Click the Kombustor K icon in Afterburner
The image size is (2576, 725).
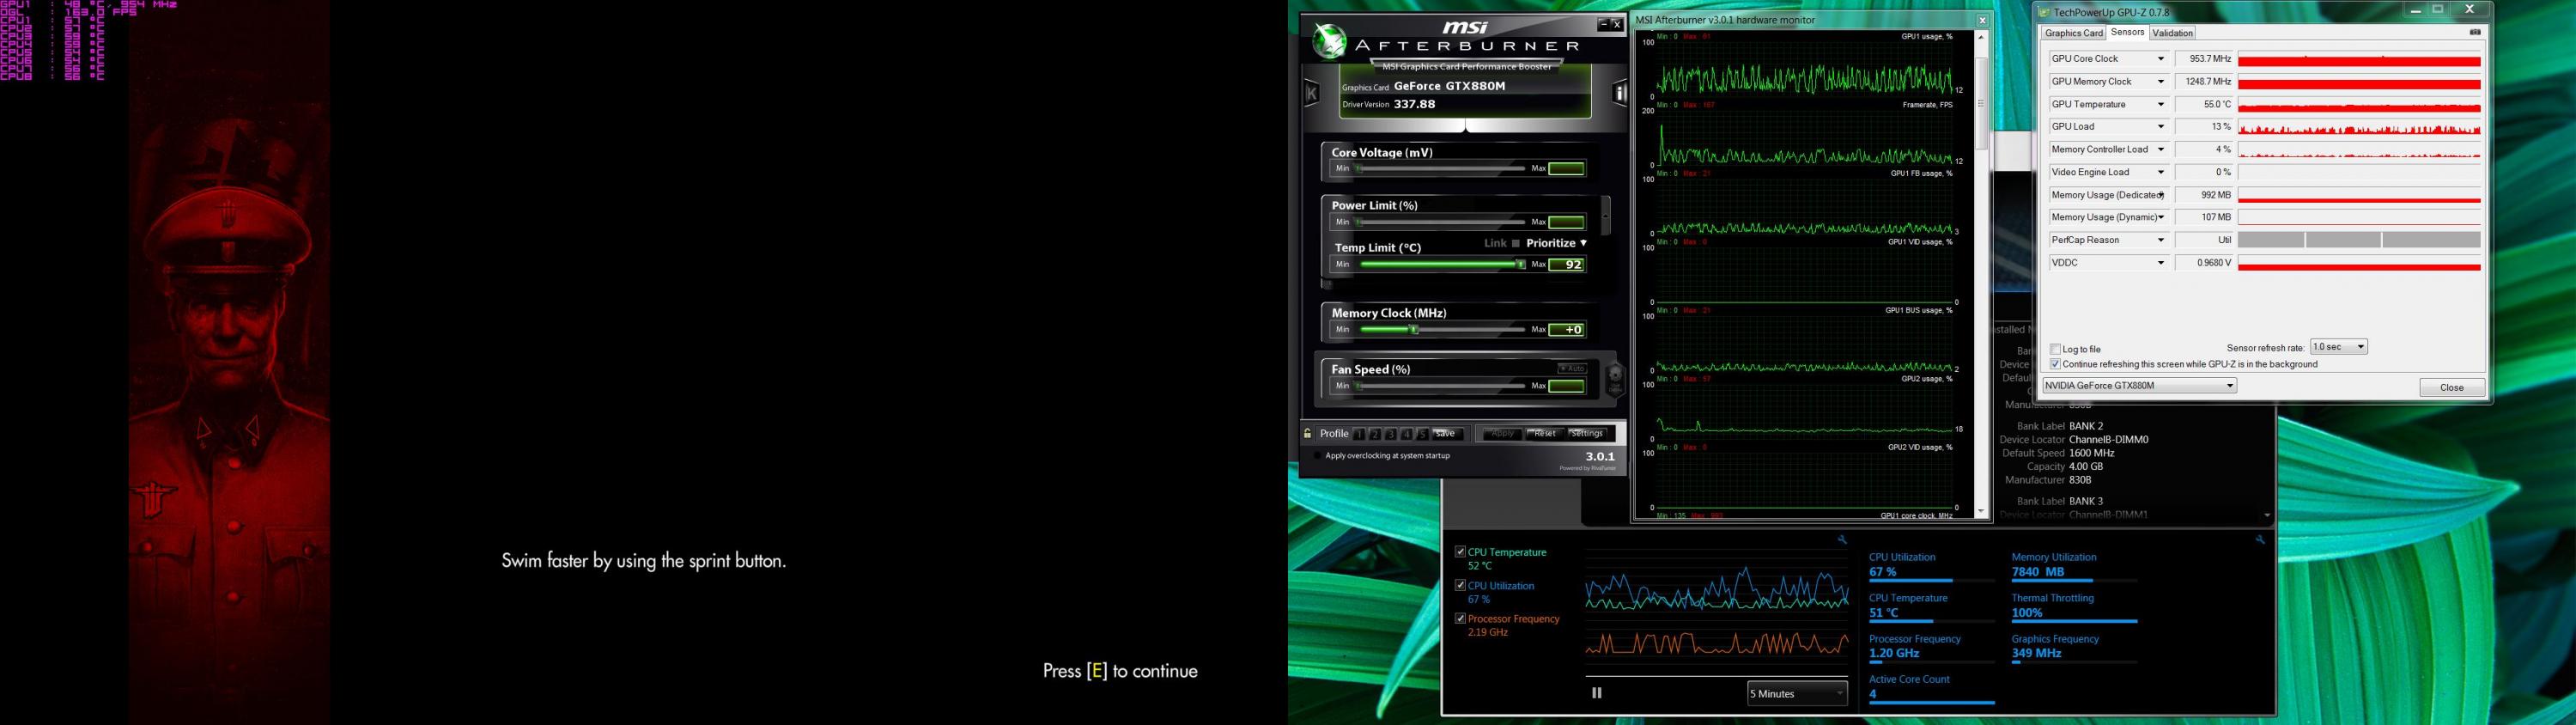[x=1311, y=94]
